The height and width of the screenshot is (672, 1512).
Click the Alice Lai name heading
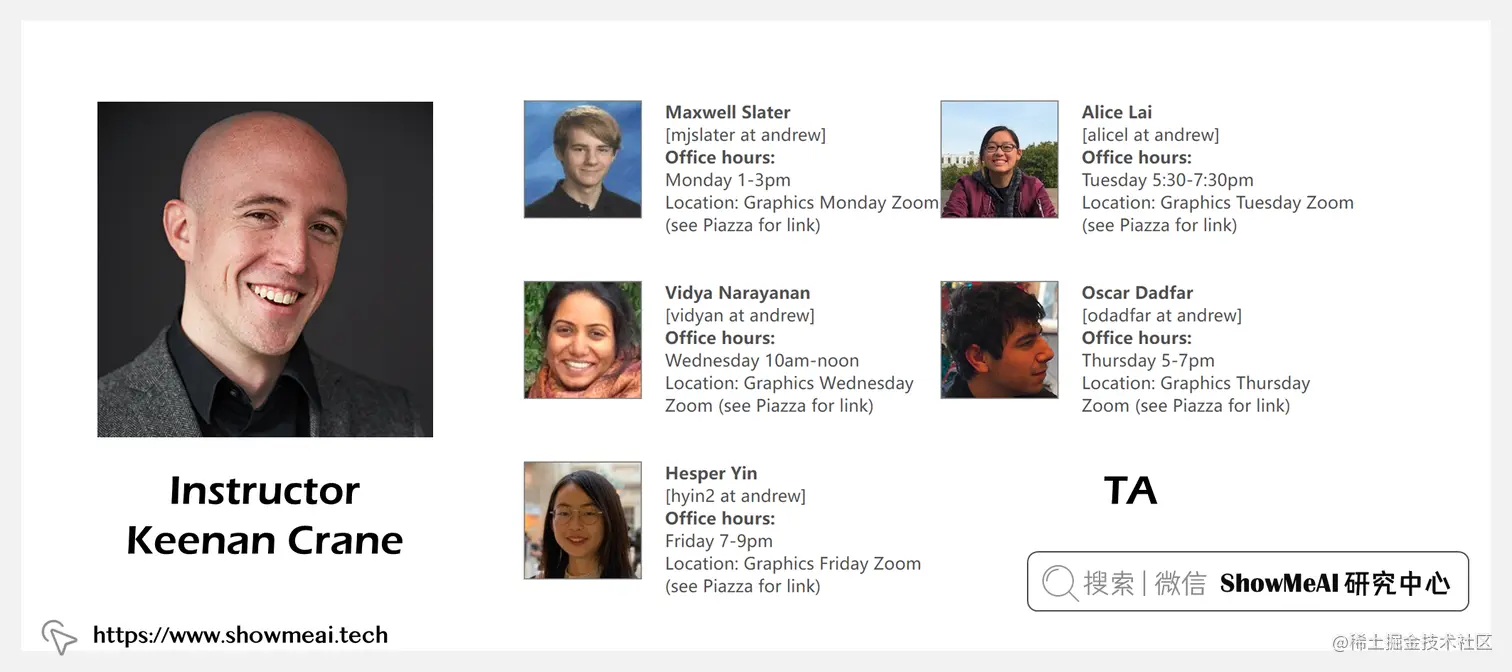click(x=1116, y=112)
